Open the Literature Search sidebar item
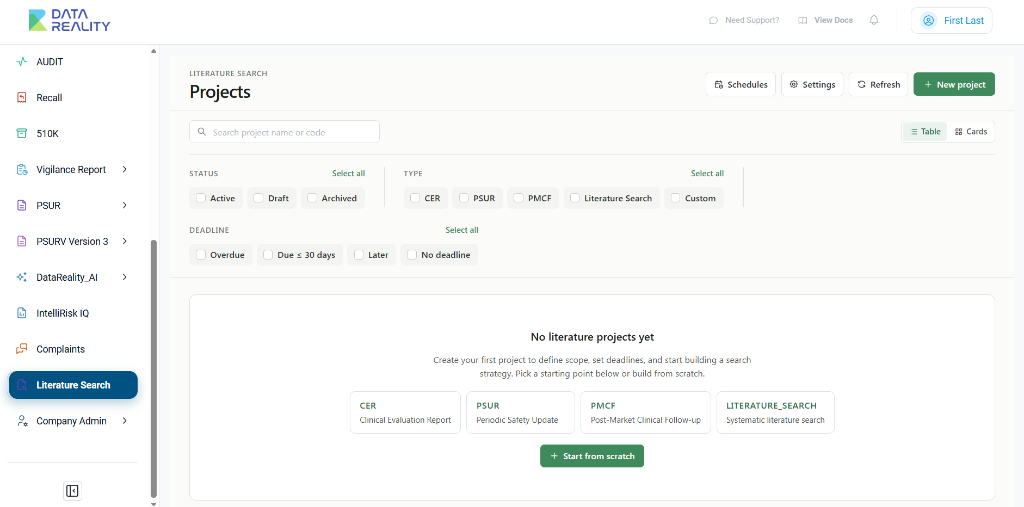 (x=73, y=385)
